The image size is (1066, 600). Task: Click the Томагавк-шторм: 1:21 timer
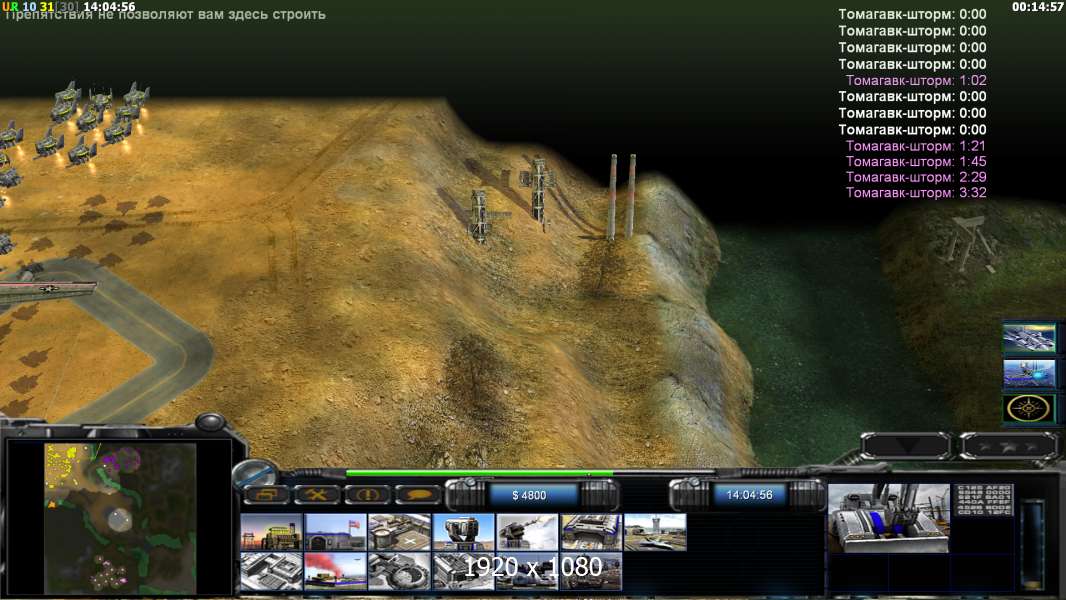click(916, 145)
